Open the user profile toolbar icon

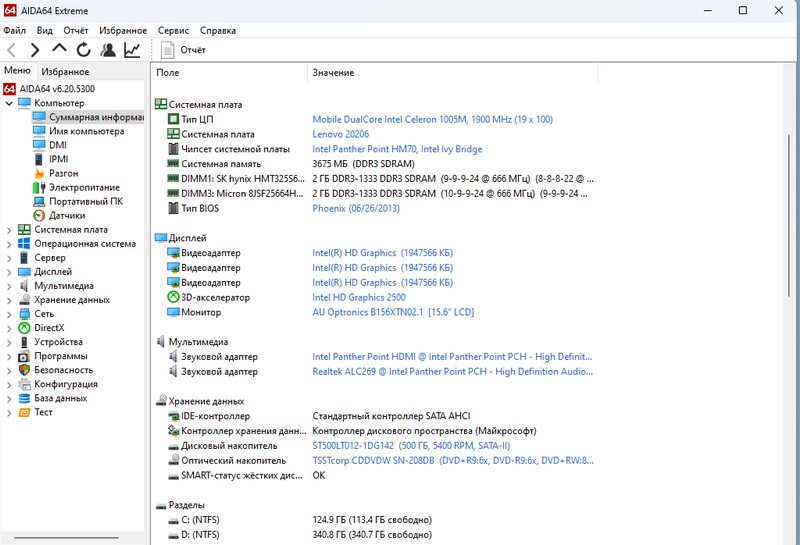tap(108, 49)
